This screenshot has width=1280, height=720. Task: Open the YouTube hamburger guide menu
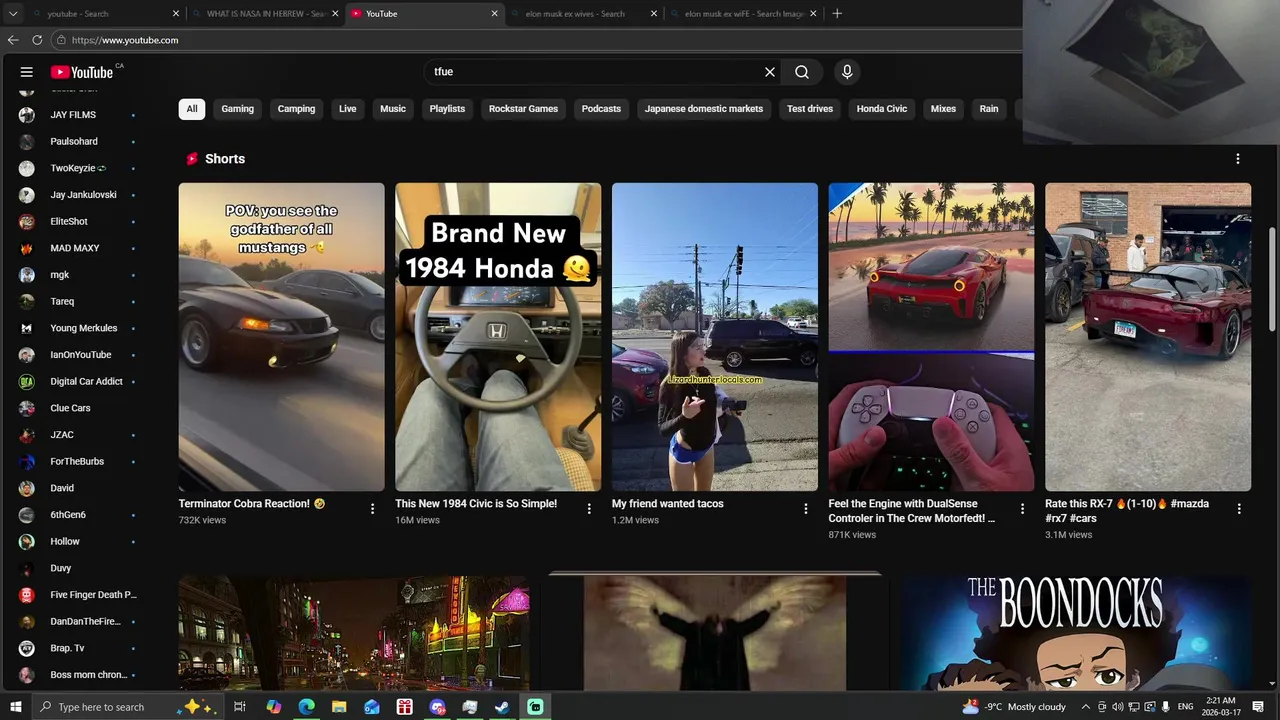pos(27,72)
